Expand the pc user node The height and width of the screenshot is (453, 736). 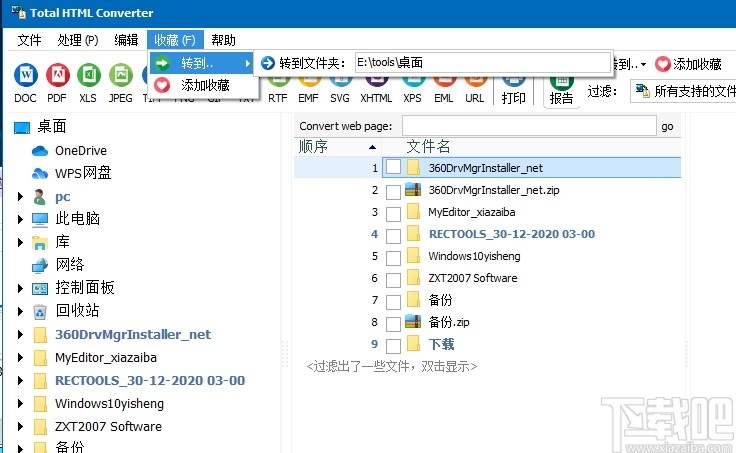20,197
